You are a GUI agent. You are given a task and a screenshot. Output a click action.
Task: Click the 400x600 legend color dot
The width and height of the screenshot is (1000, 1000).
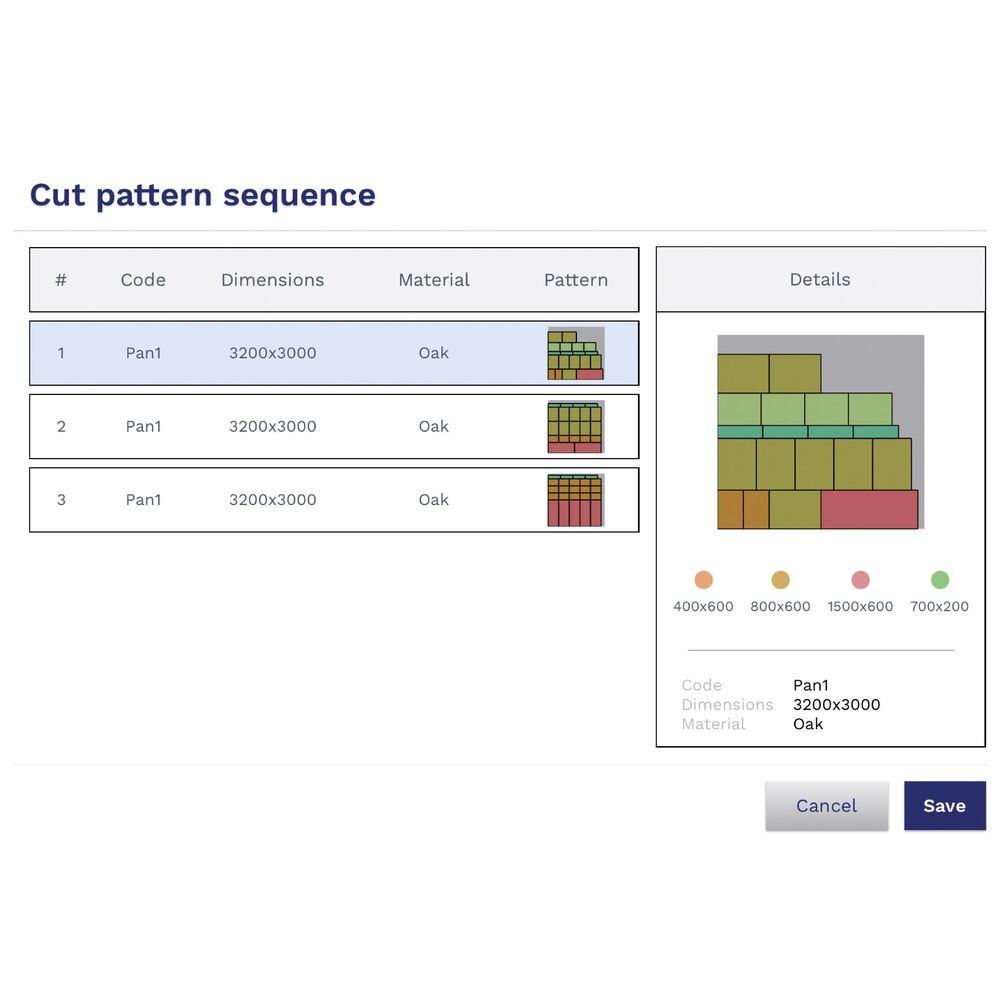pyautogui.click(x=703, y=579)
